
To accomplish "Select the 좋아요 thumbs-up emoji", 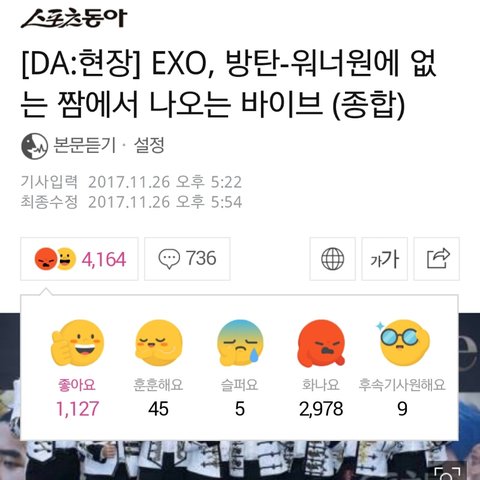I will pos(77,343).
